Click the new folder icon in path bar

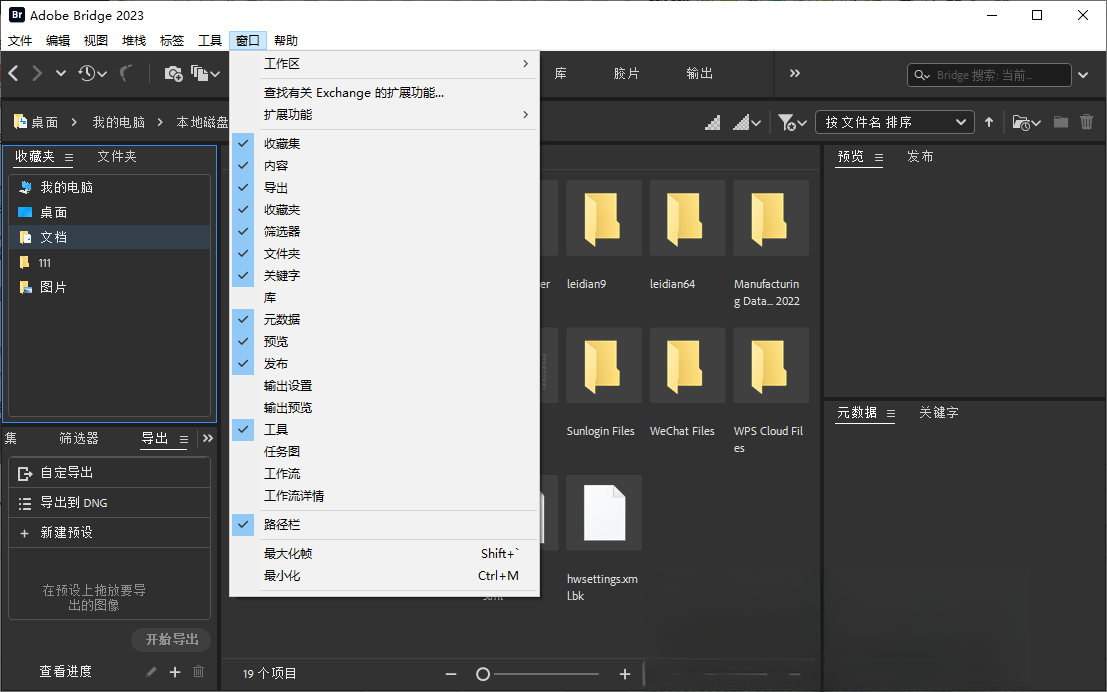point(1060,122)
